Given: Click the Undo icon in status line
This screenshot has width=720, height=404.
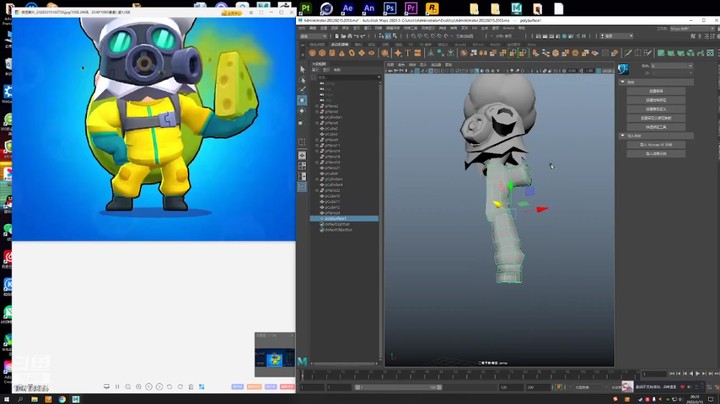Looking at the screenshot, I should point(356,36).
